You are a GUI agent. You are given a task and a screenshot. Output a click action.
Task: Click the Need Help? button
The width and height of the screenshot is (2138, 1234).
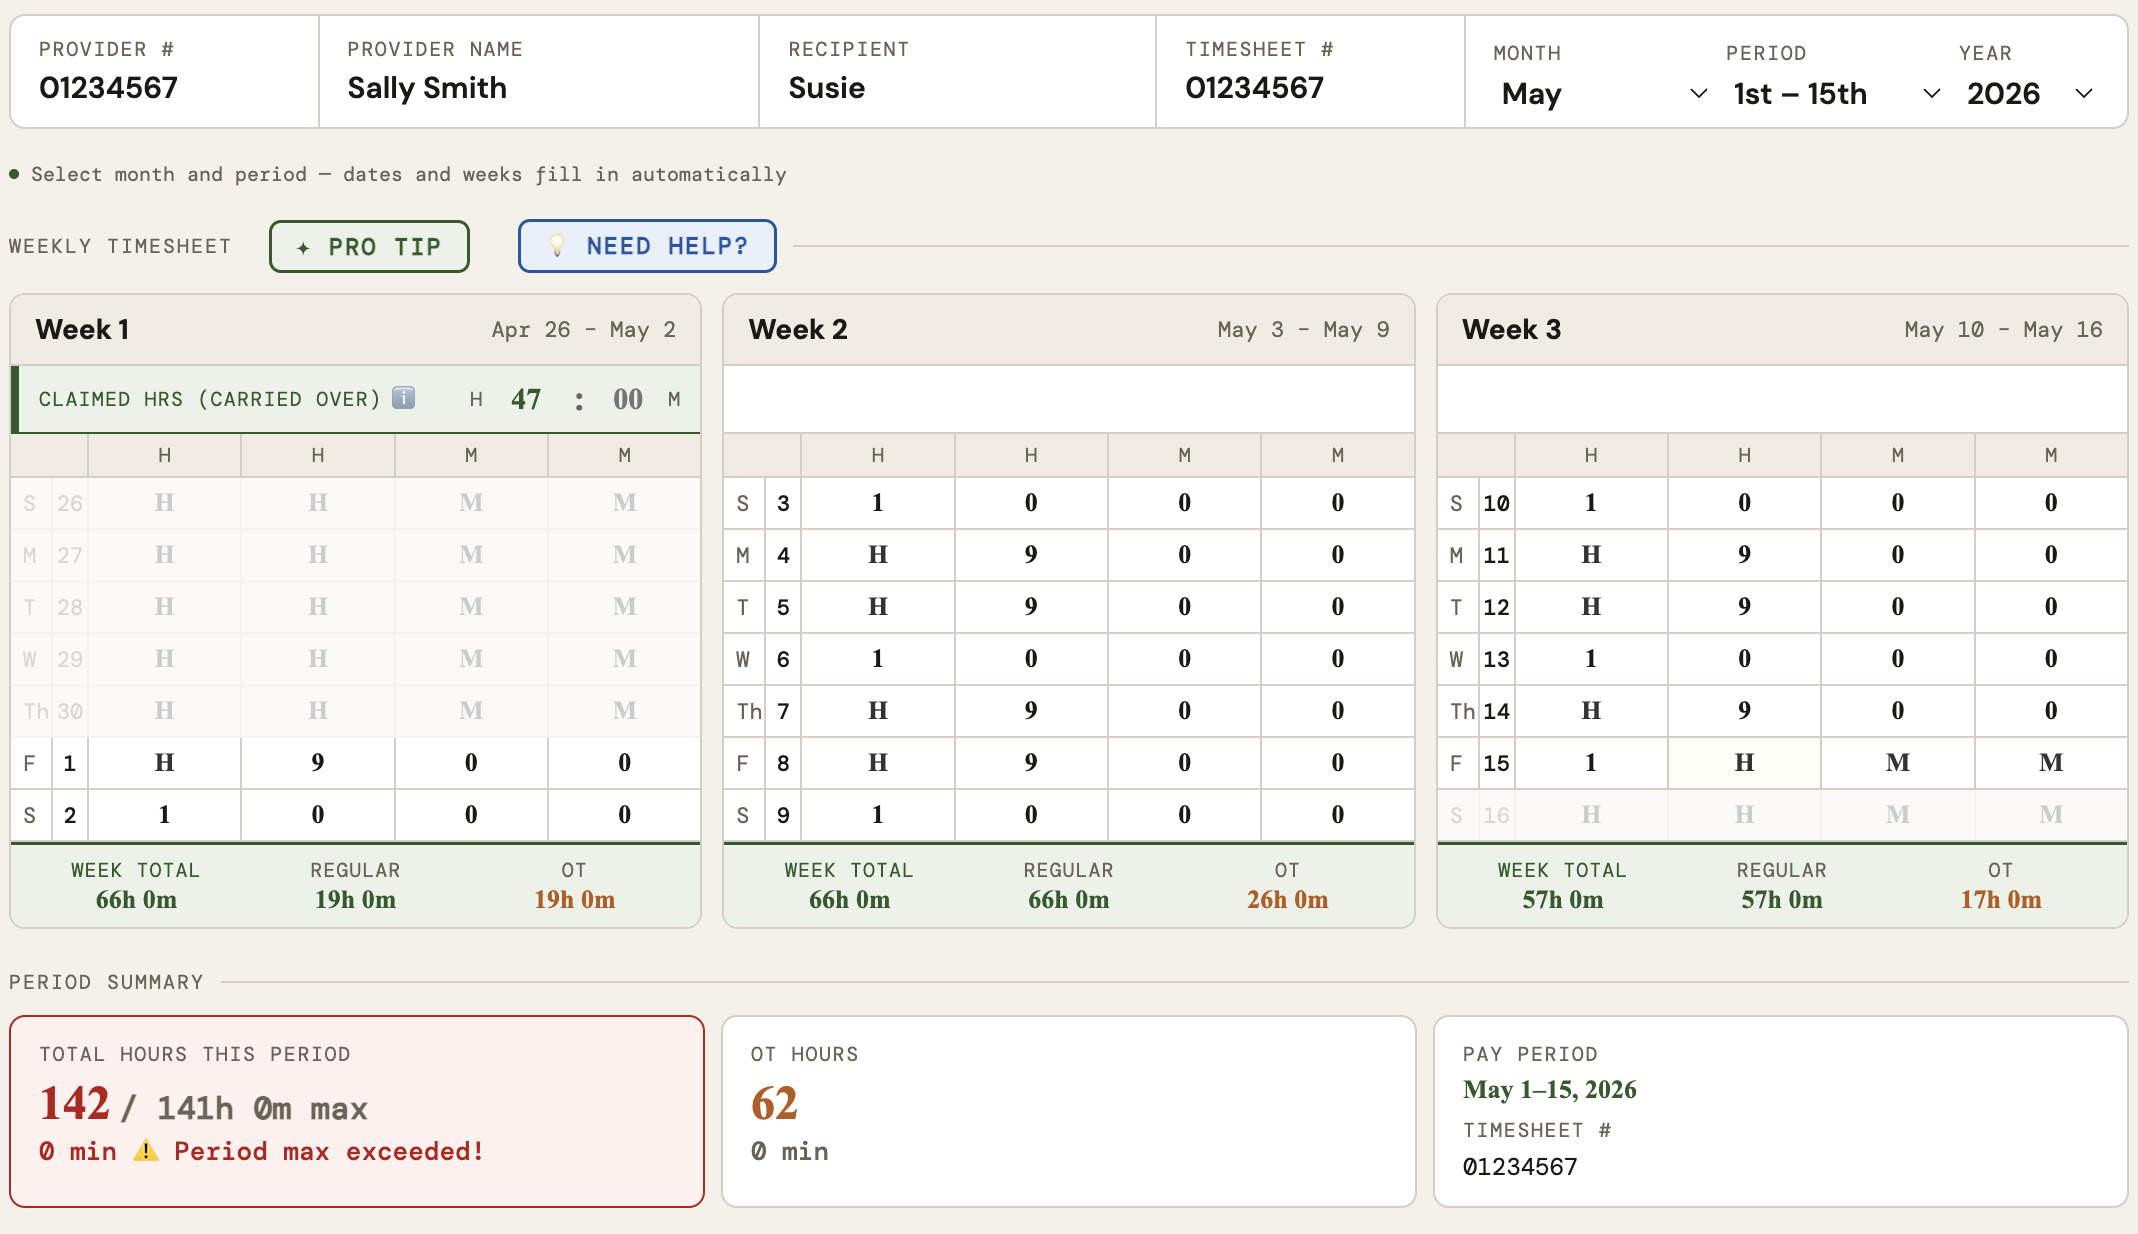(x=647, y=246)
